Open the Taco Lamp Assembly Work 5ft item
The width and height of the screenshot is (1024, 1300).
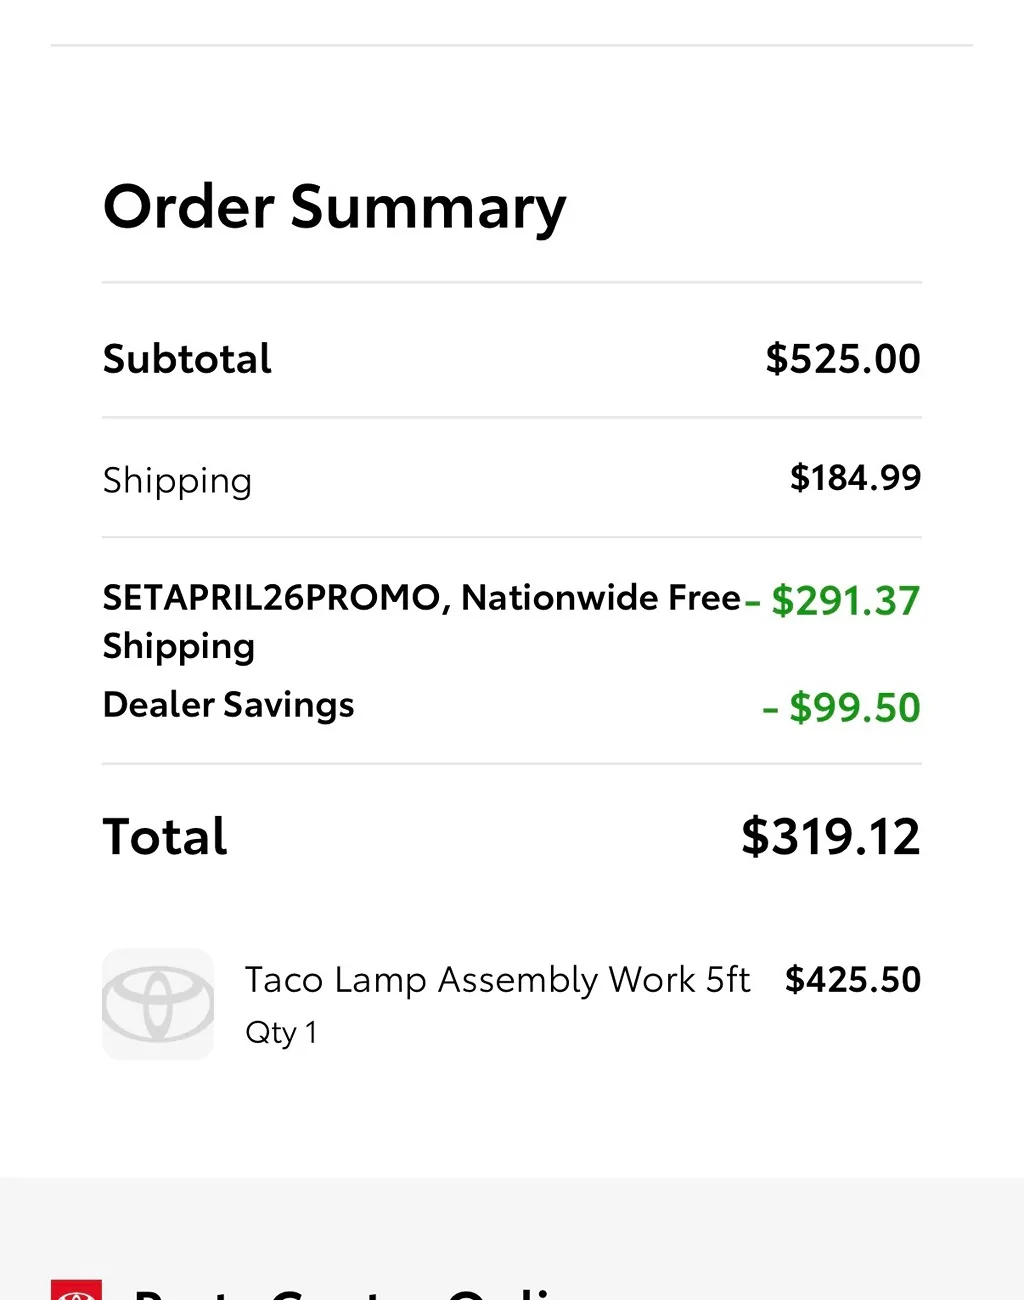coord(497,980)
